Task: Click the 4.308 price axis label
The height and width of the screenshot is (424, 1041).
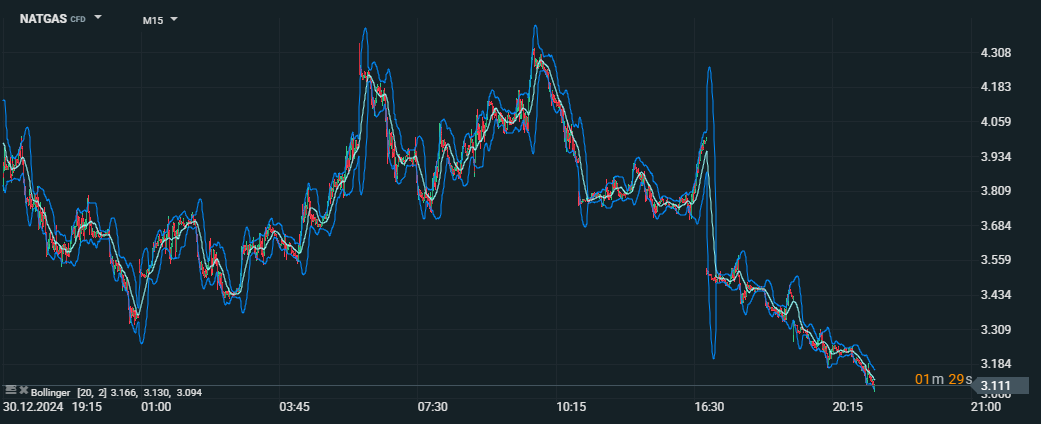Action: pyautogui.click(x=995, y=52)
